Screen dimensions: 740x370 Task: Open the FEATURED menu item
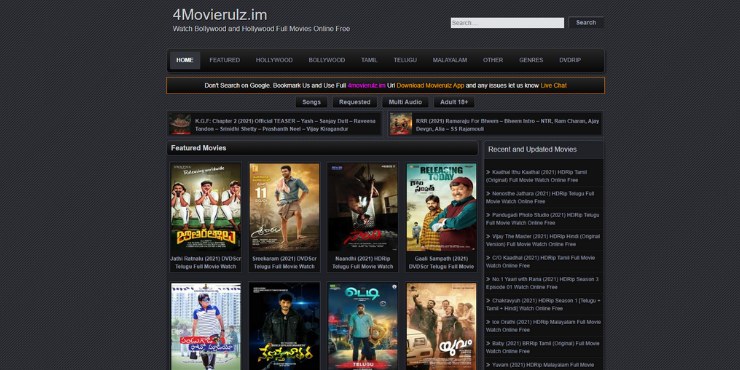click(225, 60)
